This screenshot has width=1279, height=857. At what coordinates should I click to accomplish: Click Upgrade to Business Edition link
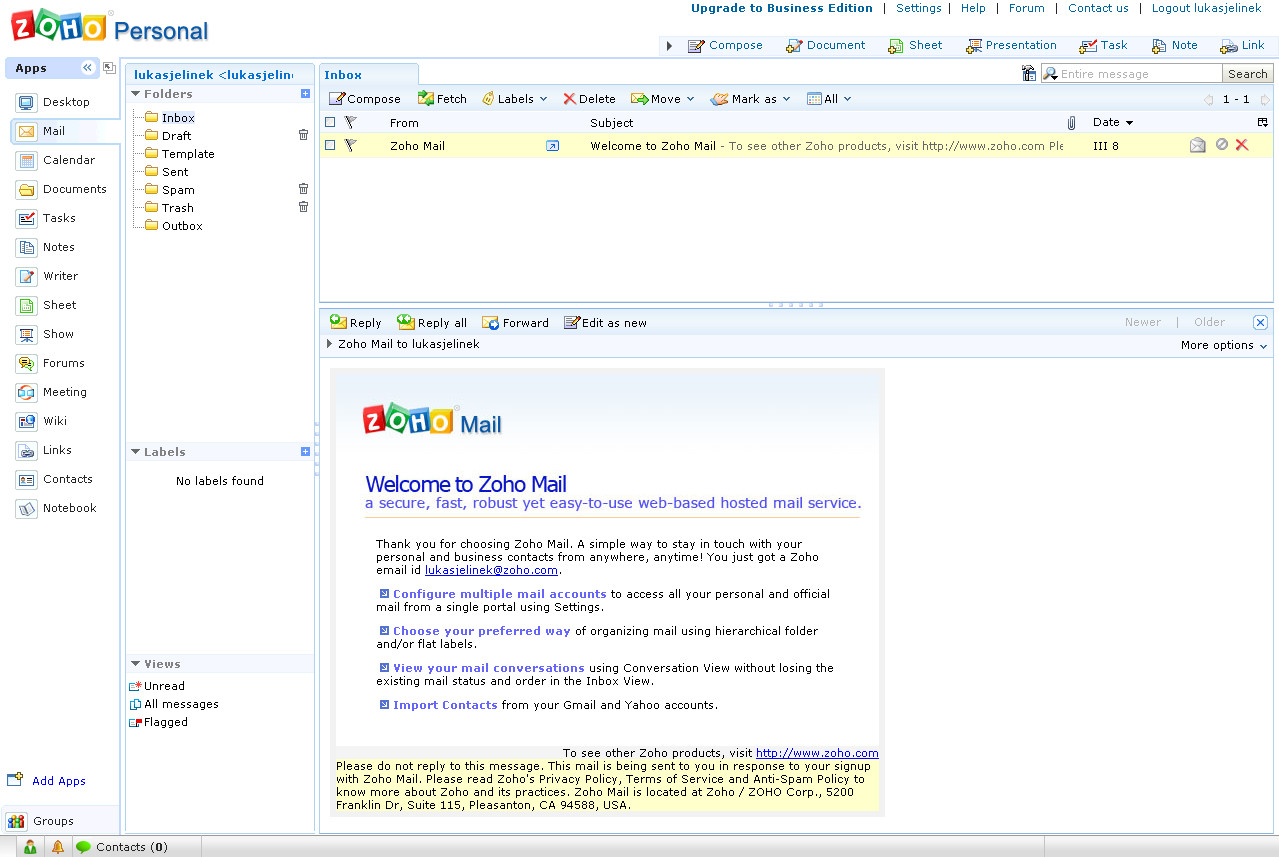coord(781,8)
